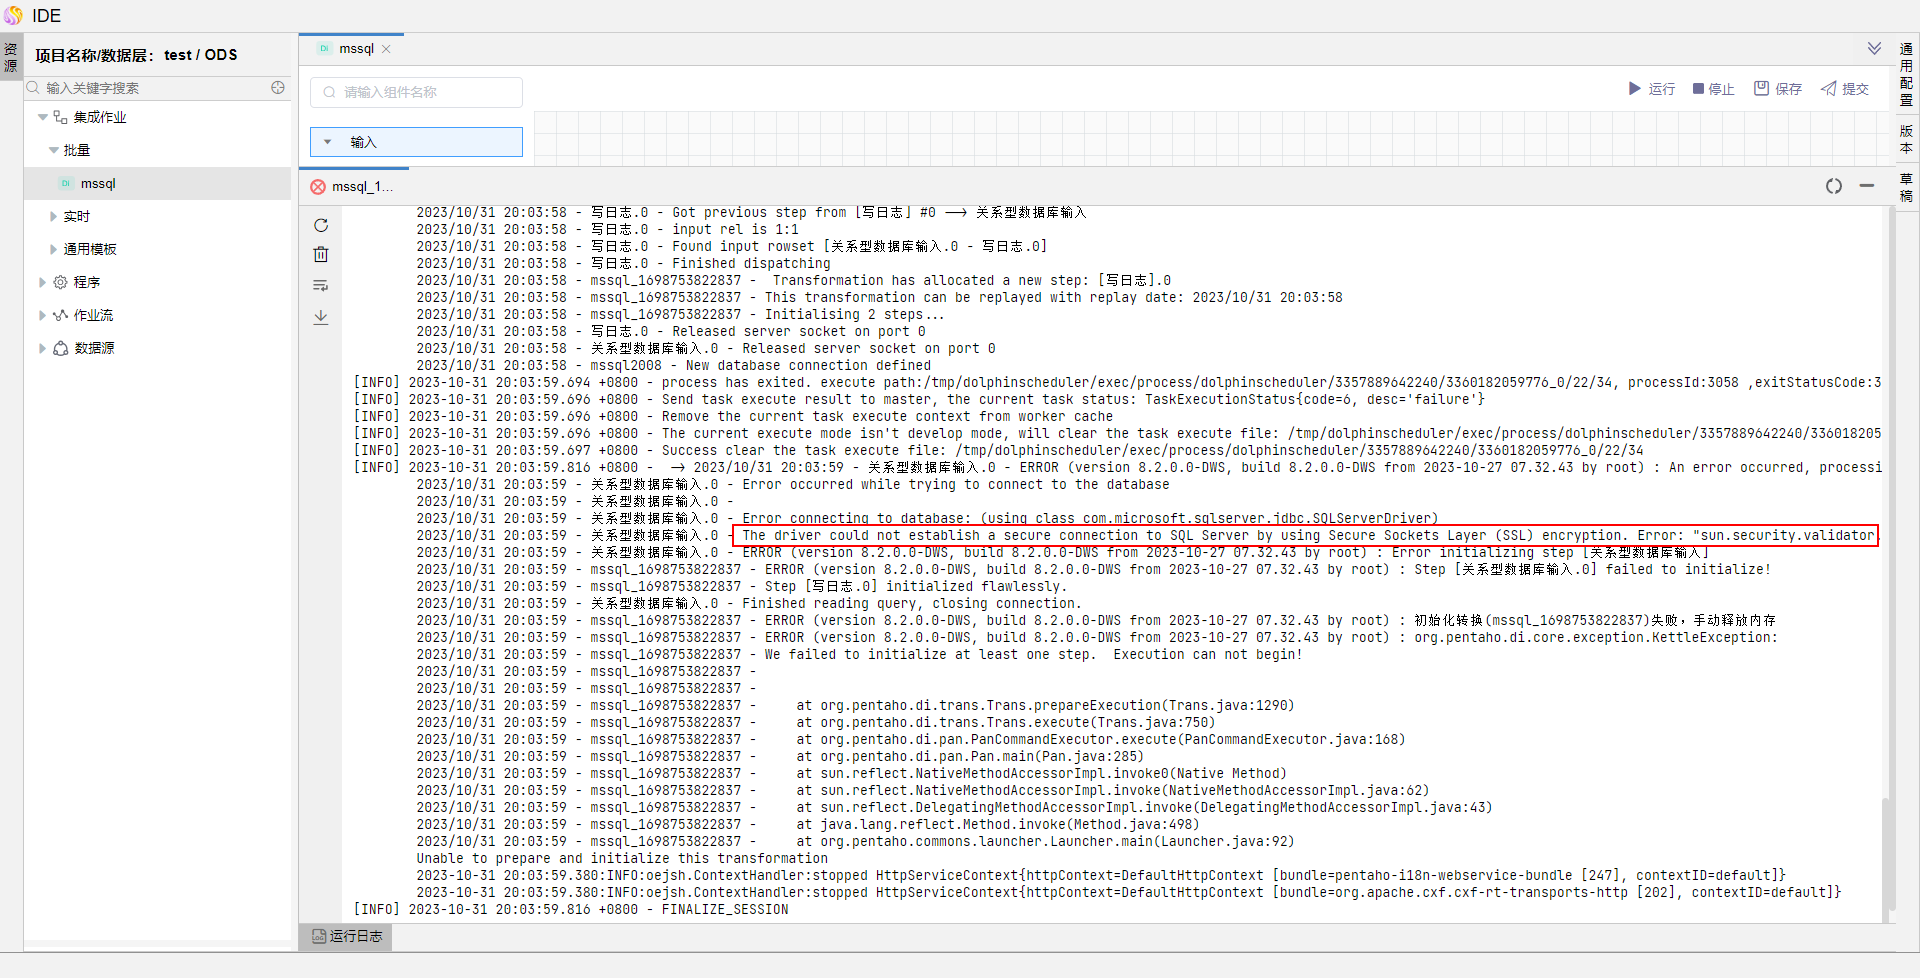Image resolution: width=1920 pixels, height=978 pixels.
Task: Click the 保存 save button
Action: pyautogui.click(x=1778, y=89)
